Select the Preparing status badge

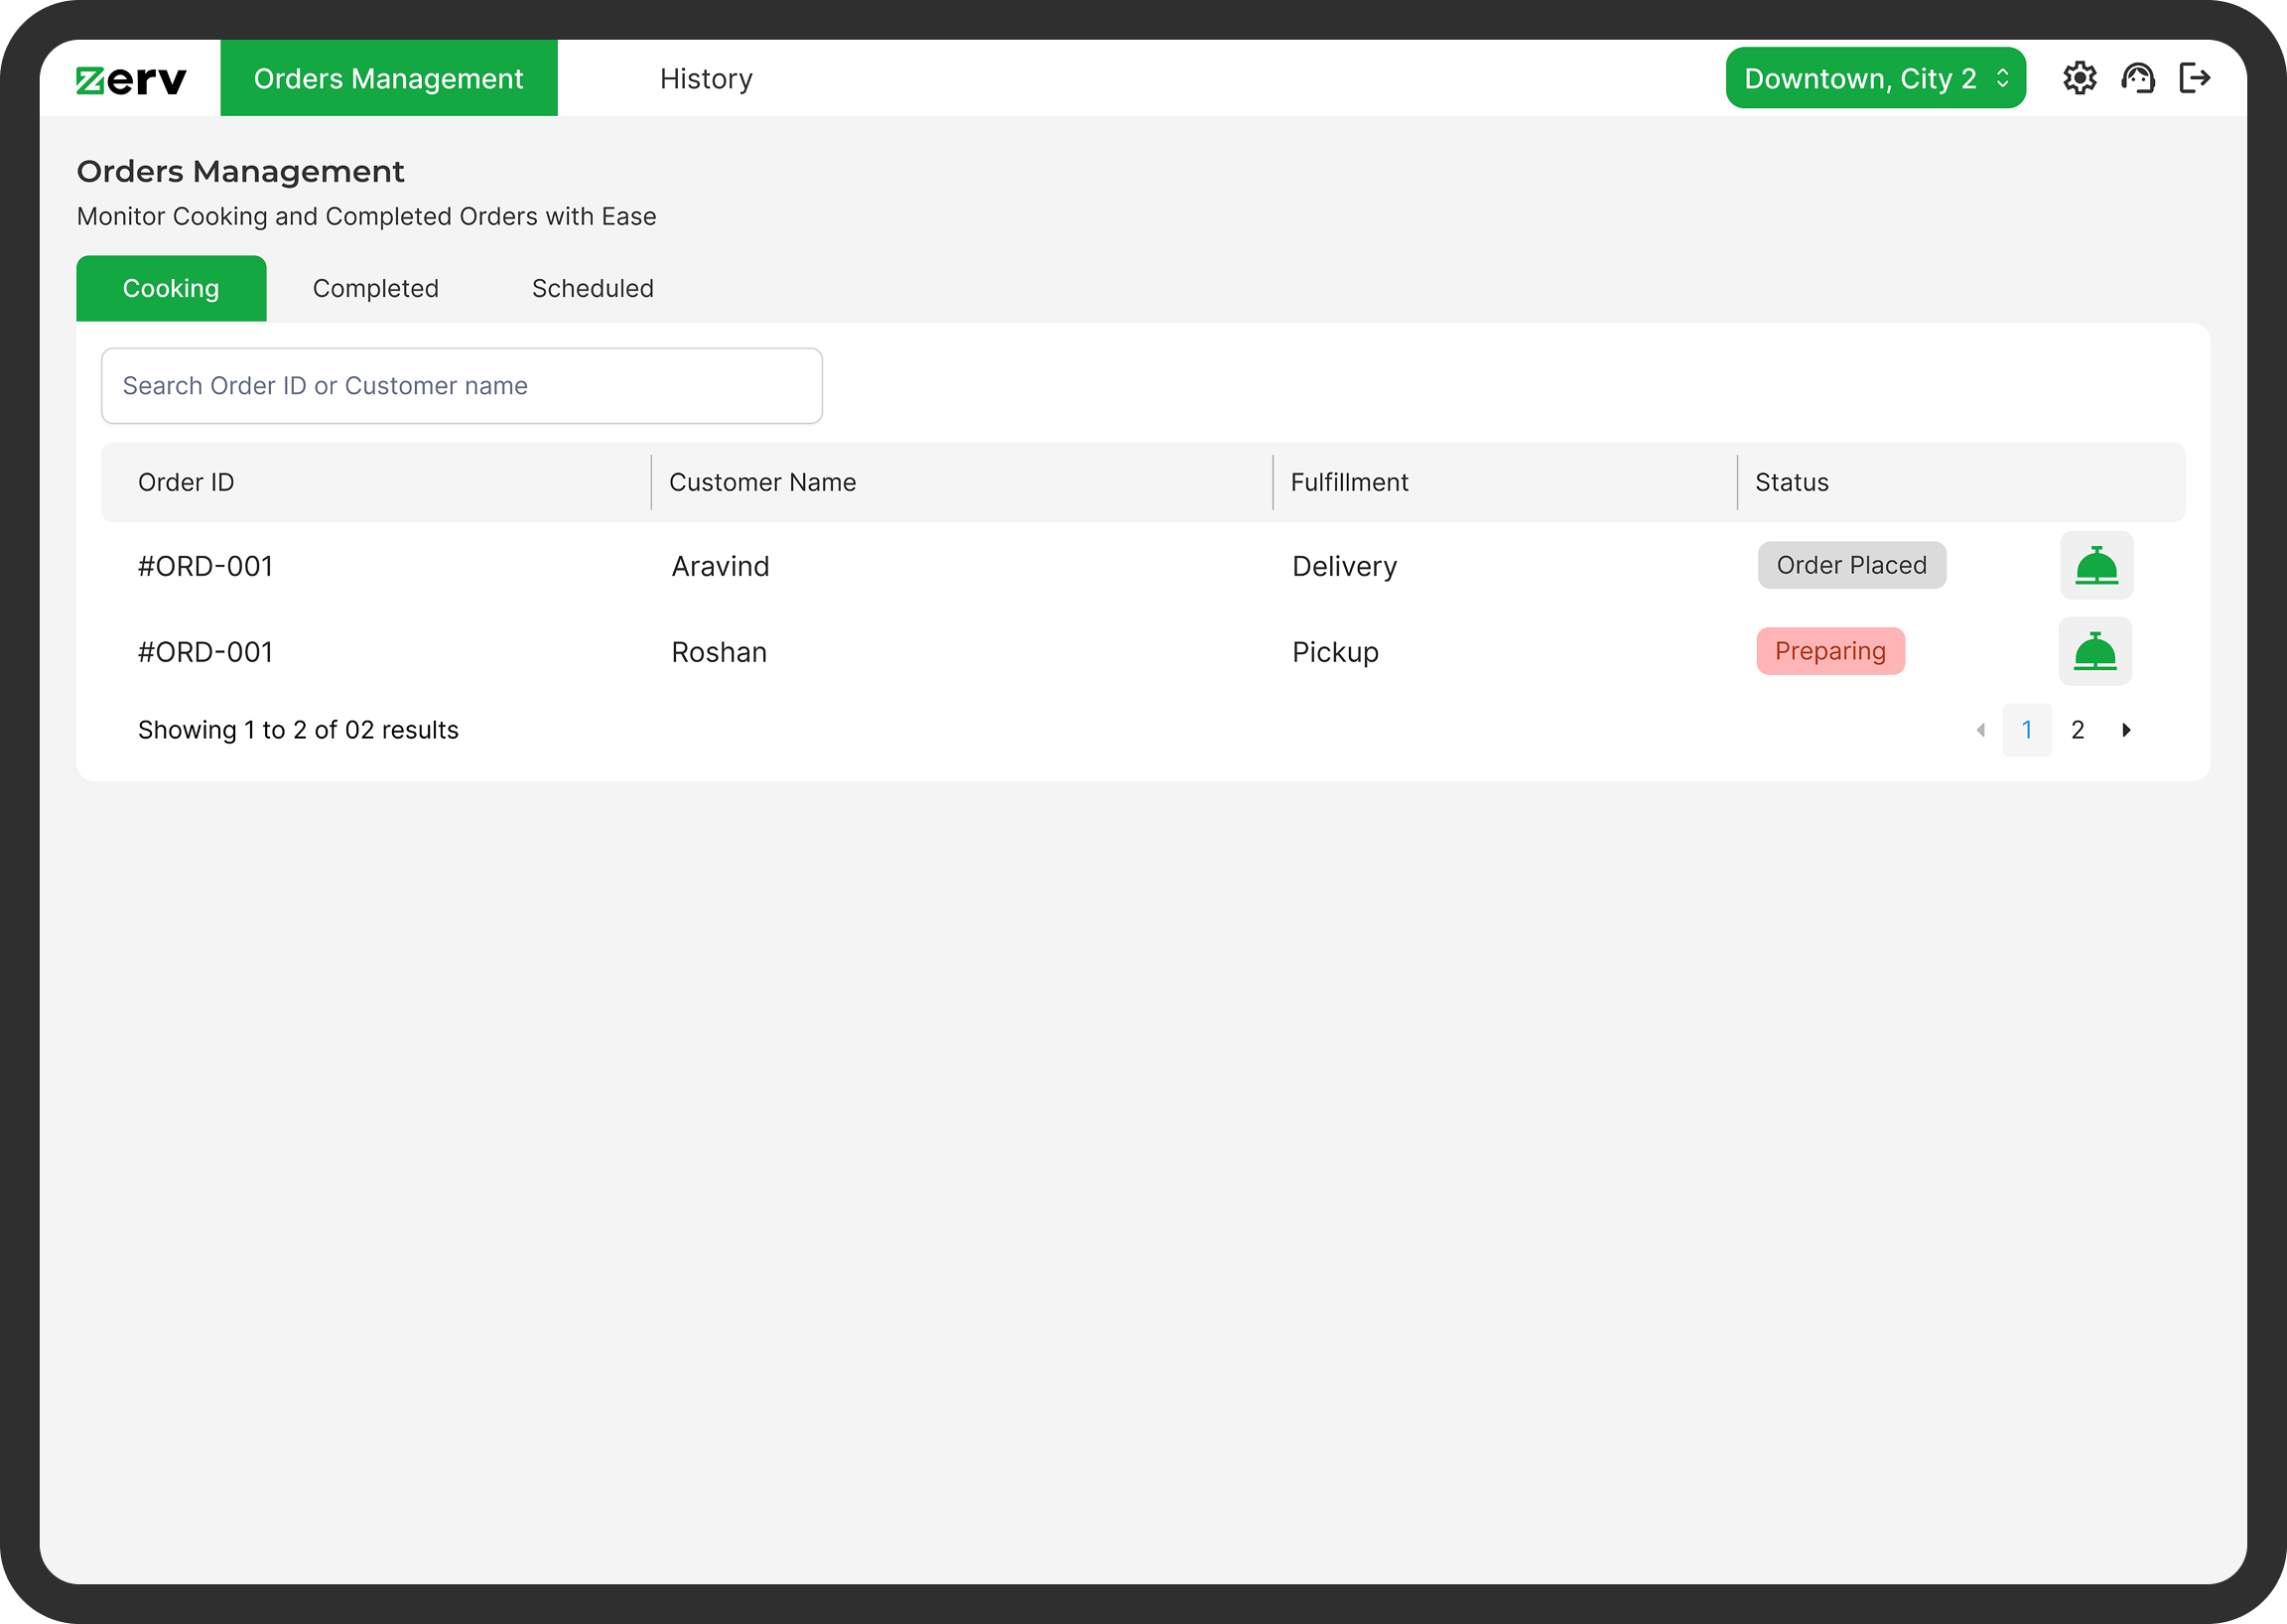pos(1830,651)
